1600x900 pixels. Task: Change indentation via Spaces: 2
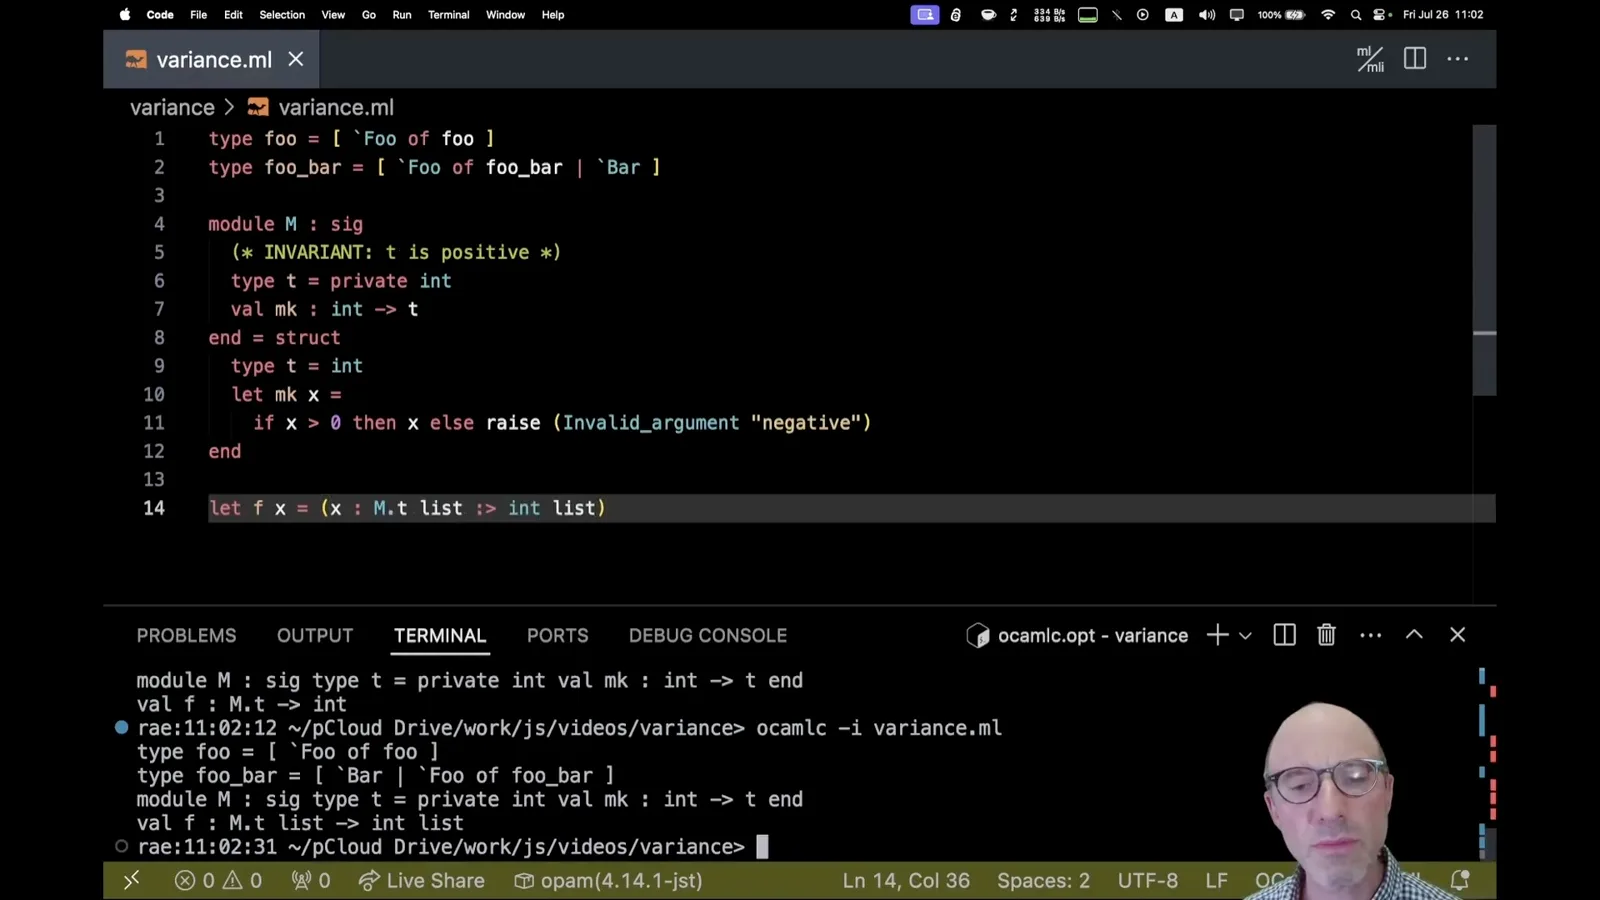tap(1043, 880)
